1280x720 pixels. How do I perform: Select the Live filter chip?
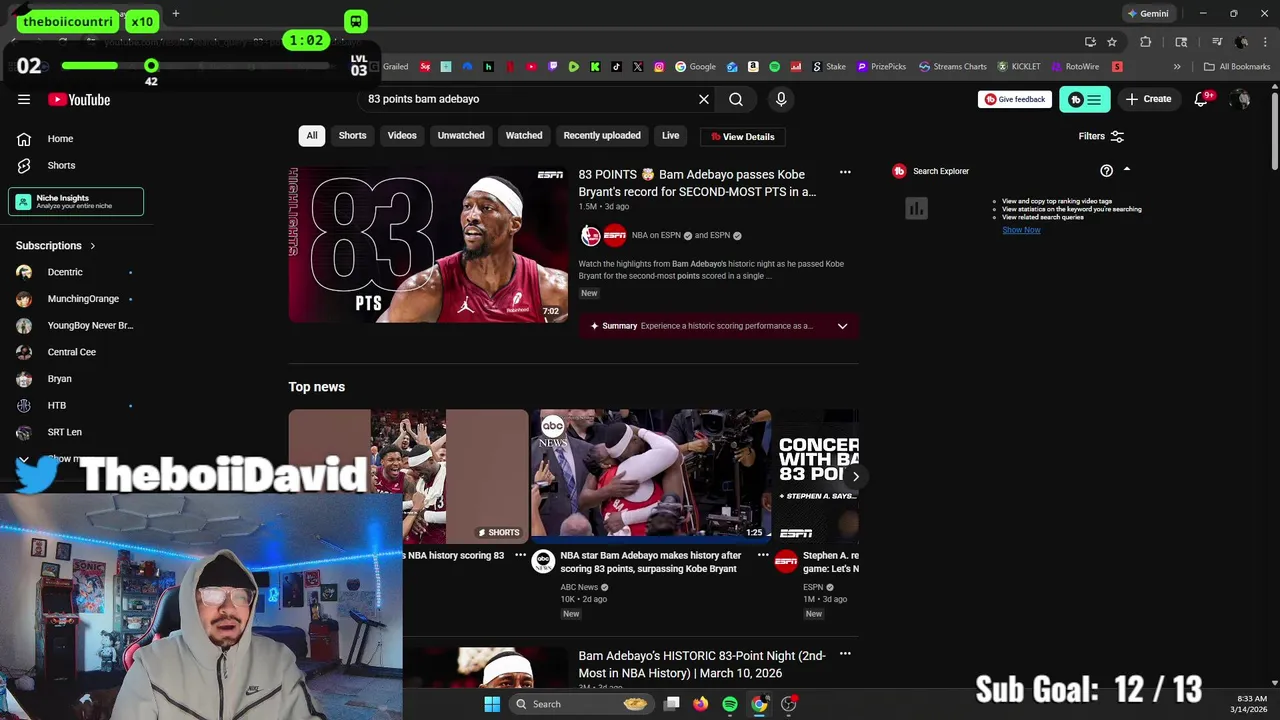click(670, 135)
